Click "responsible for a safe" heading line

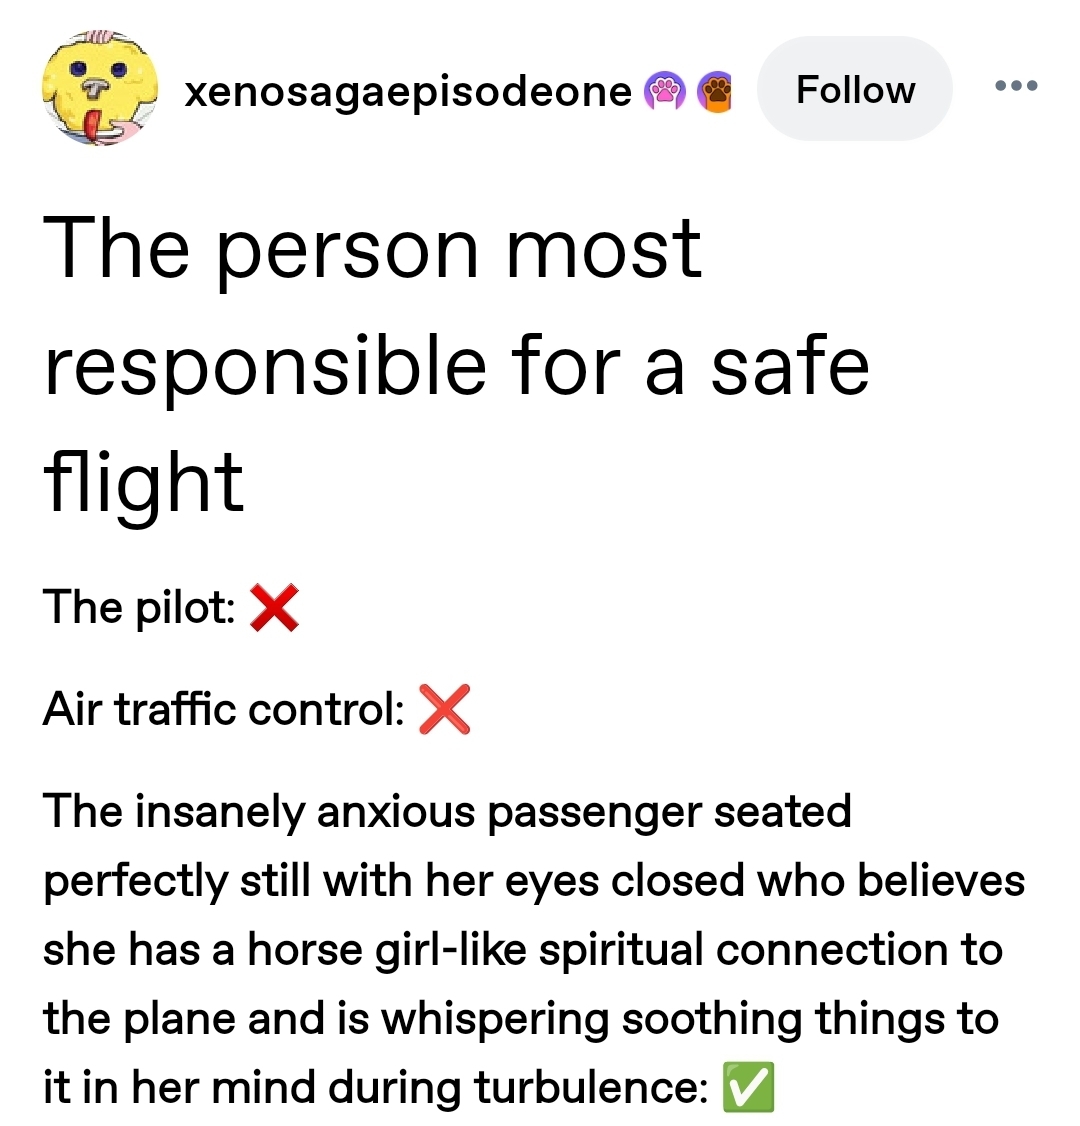tap(456, 365)
